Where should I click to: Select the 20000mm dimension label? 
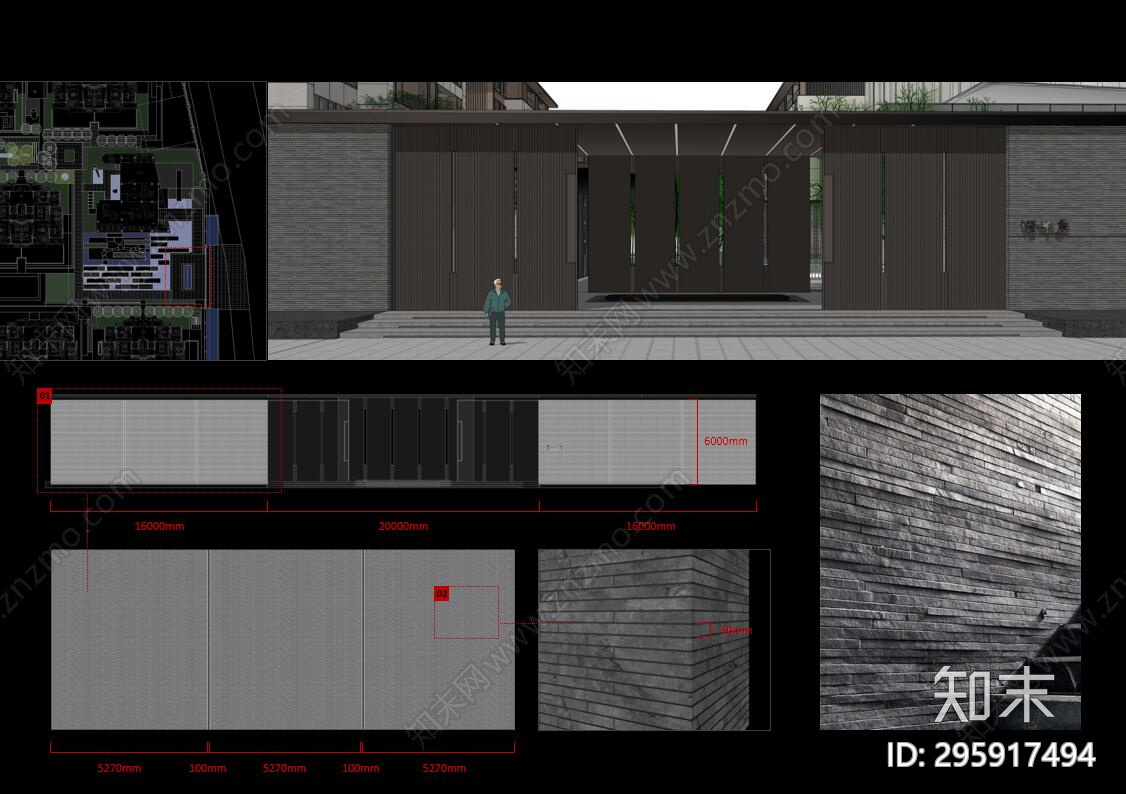tap(403, 526)
